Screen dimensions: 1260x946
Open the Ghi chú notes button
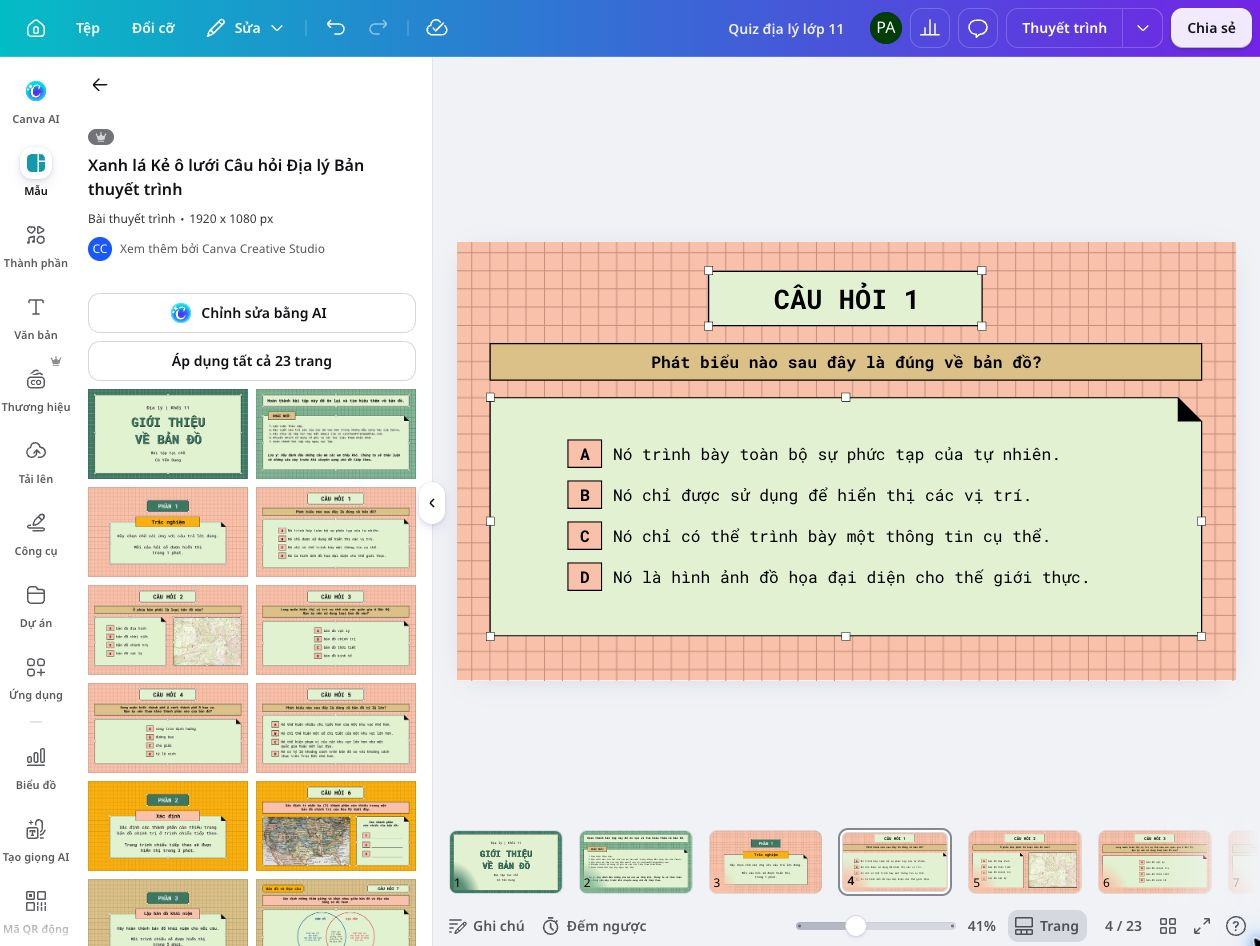click(x=487, y=926)
